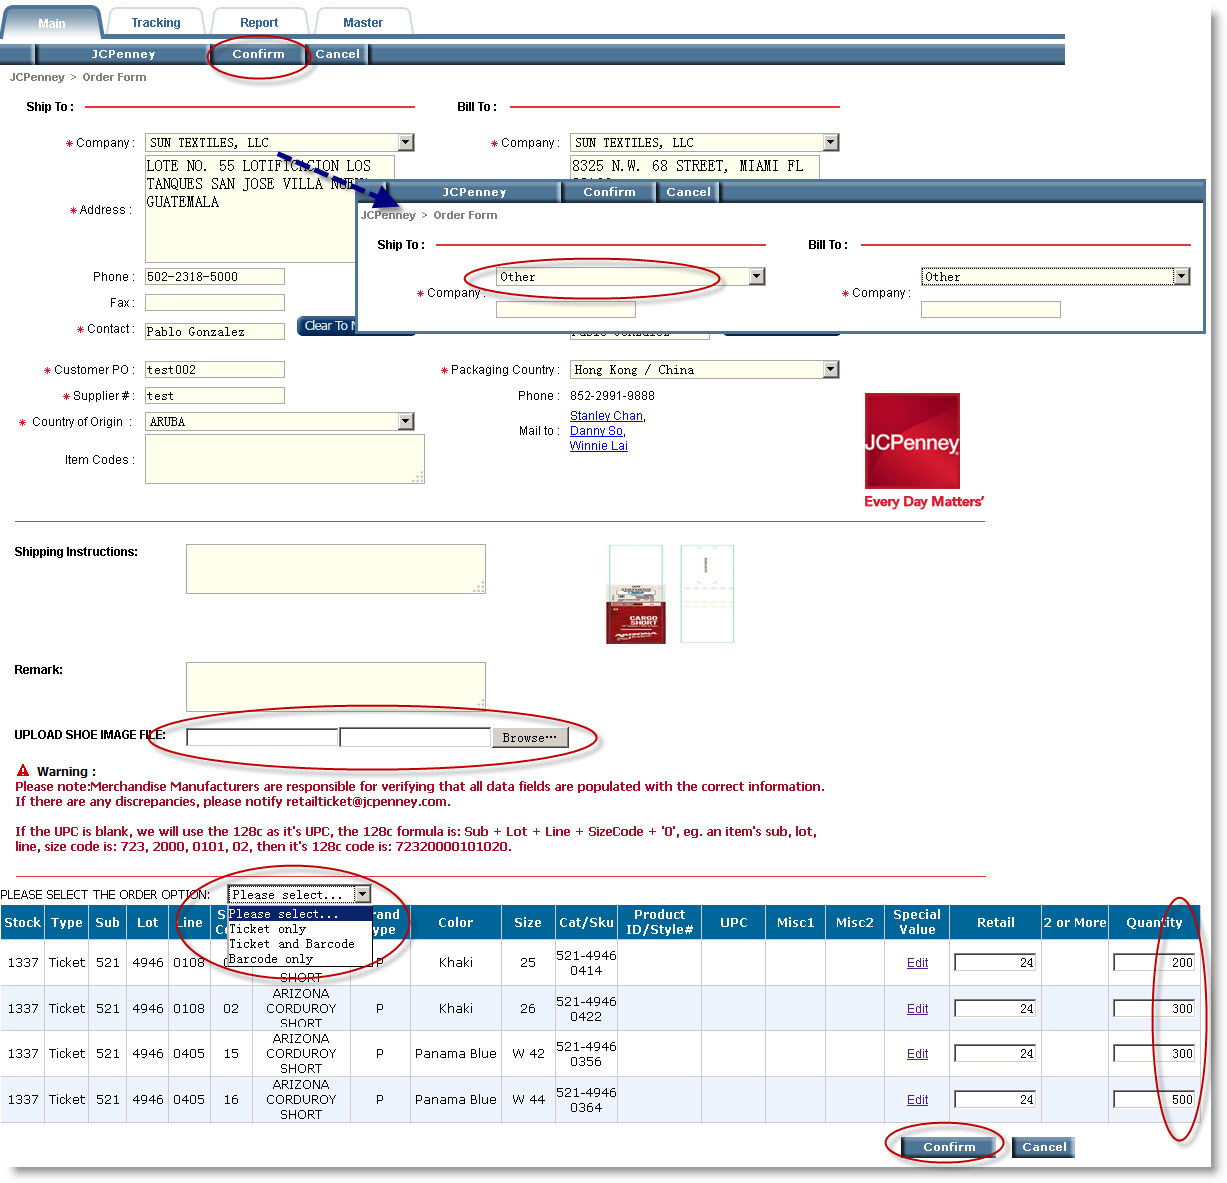The height and width of the screenshot is (1183, 1227).
Task: Click the JCPenney red logo image
Action: [912, 441]
